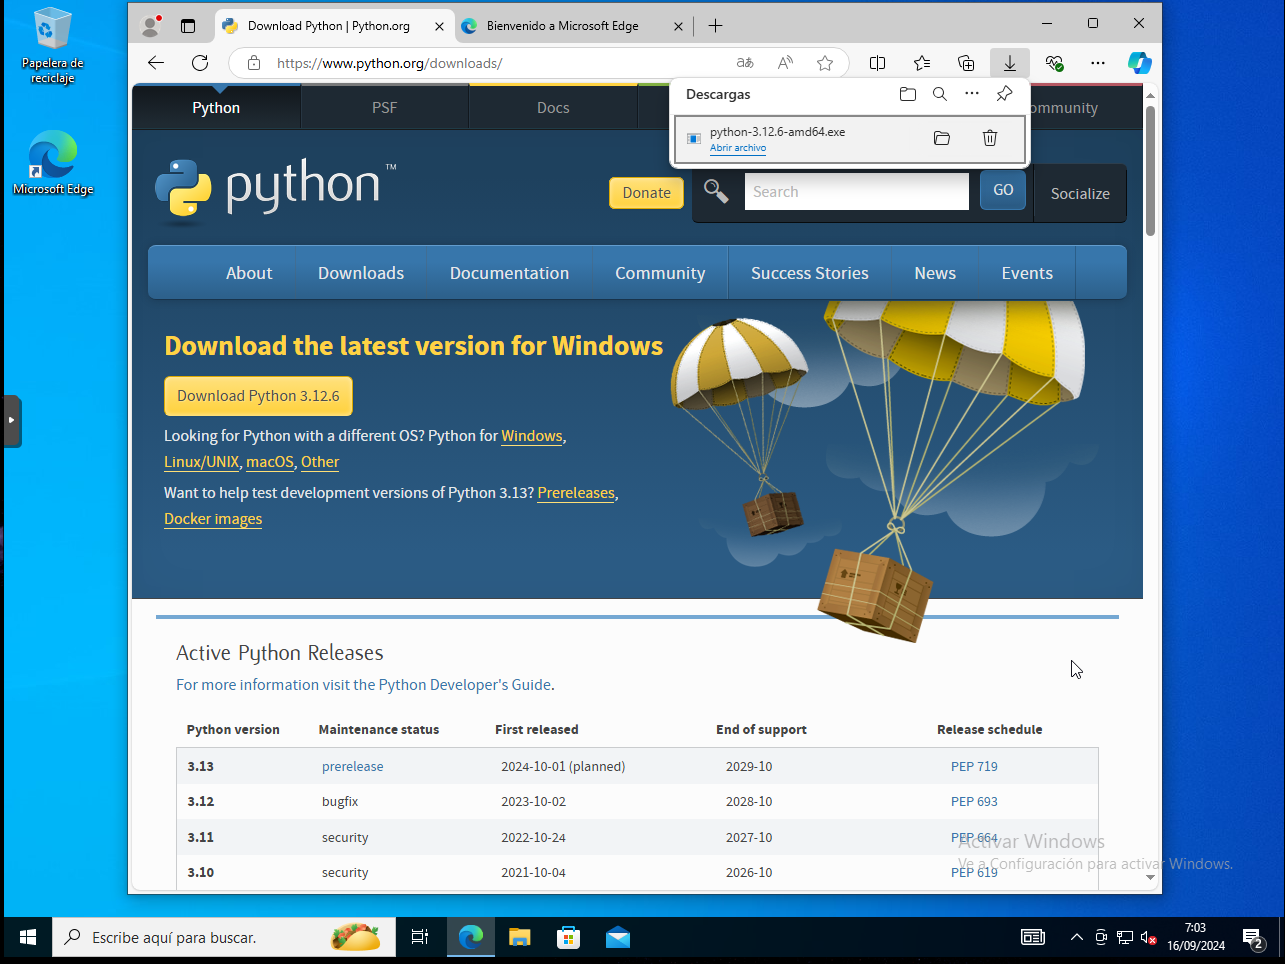Click the python.org Search input field
The height and width of the screenshot is (964, 1285).
pos(857,191)
